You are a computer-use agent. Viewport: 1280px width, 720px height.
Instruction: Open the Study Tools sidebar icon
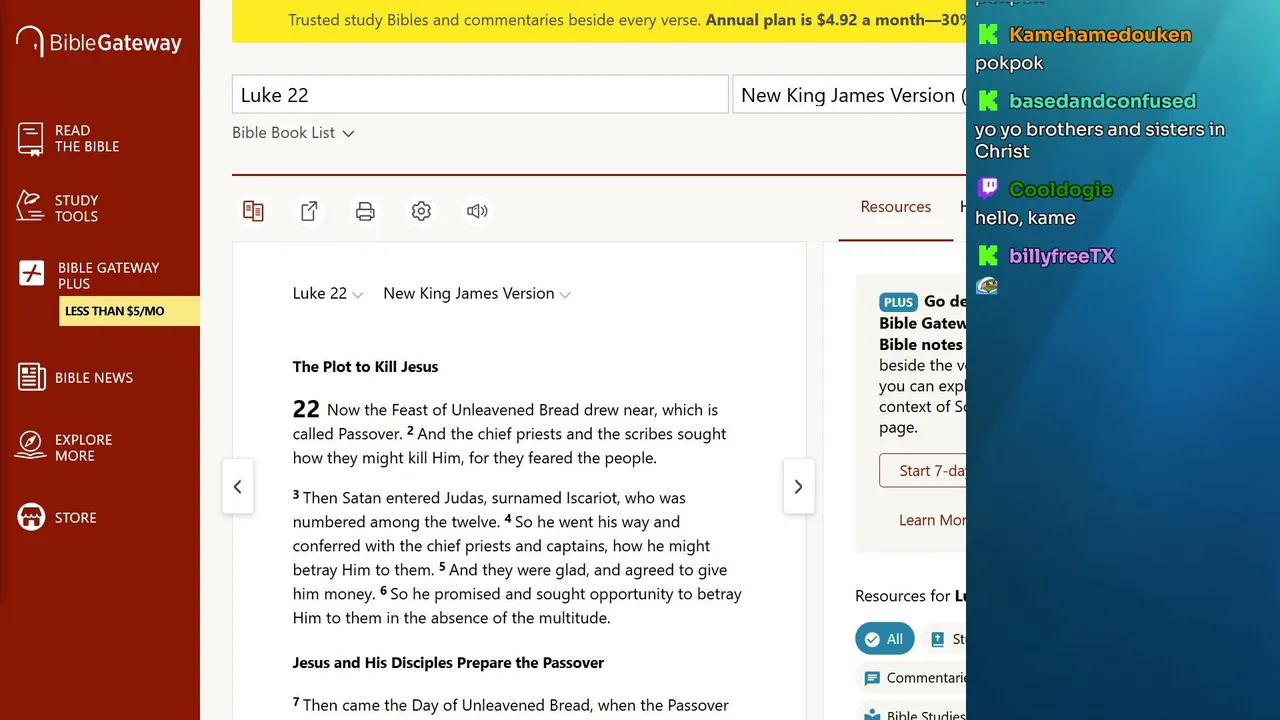(30, 207)
